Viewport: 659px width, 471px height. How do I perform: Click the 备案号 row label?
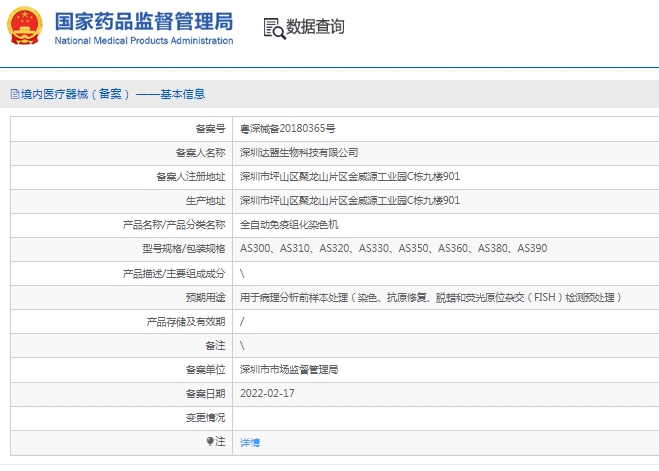tap(210, 129)
